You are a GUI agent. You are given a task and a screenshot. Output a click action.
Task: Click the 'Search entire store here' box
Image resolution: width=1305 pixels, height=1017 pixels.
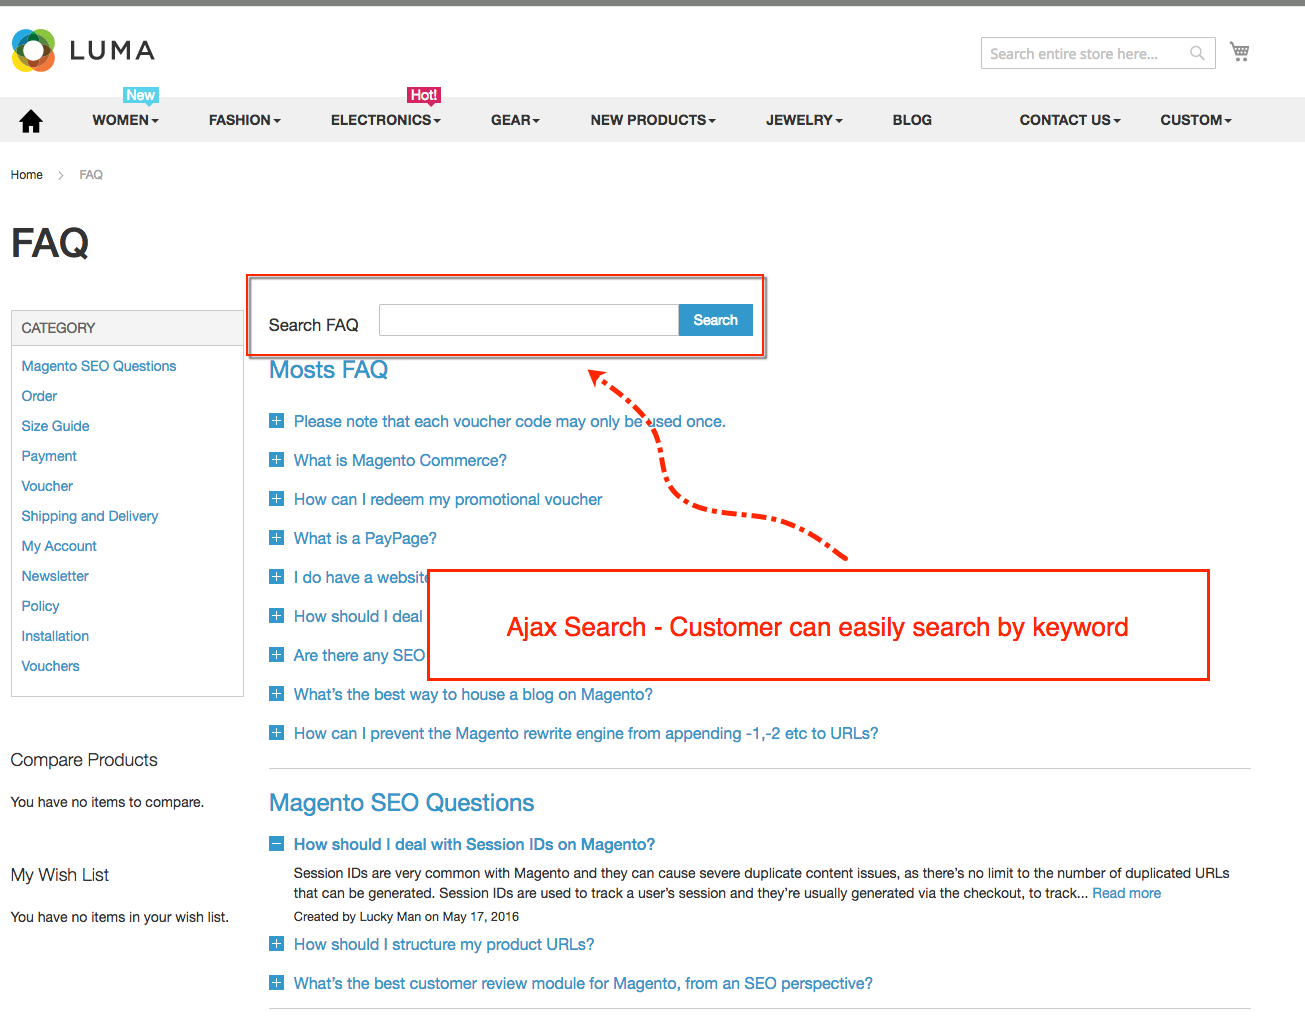(1080, 53)
